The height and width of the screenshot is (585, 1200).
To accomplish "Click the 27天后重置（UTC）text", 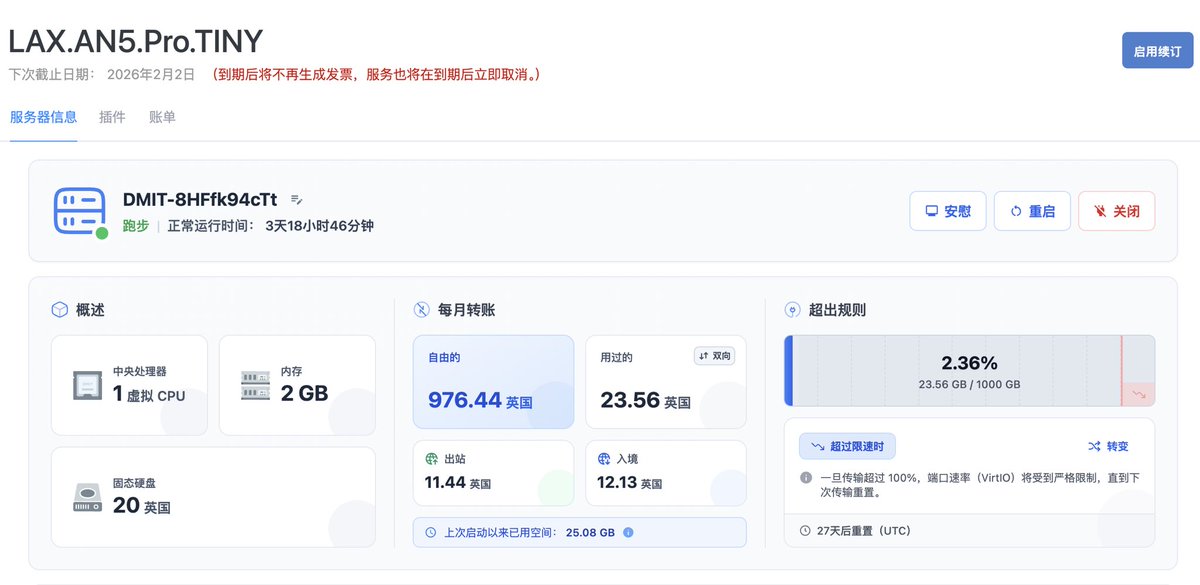I will click(x=864, y=531).
